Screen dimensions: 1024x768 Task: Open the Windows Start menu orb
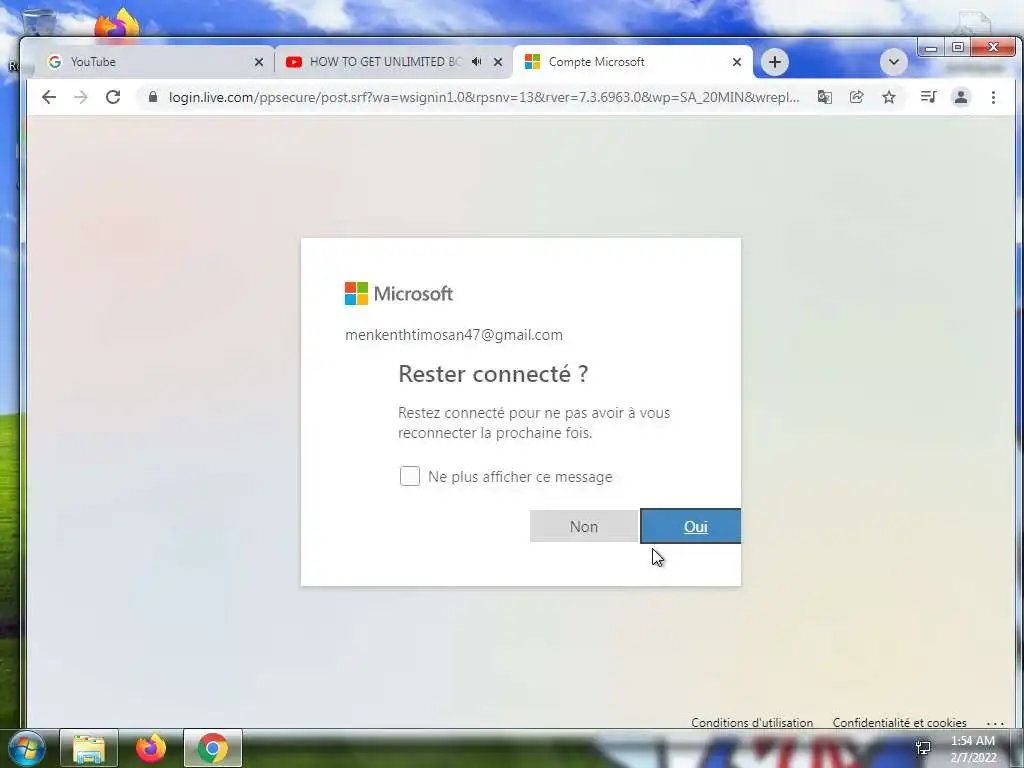click(26, 748)
